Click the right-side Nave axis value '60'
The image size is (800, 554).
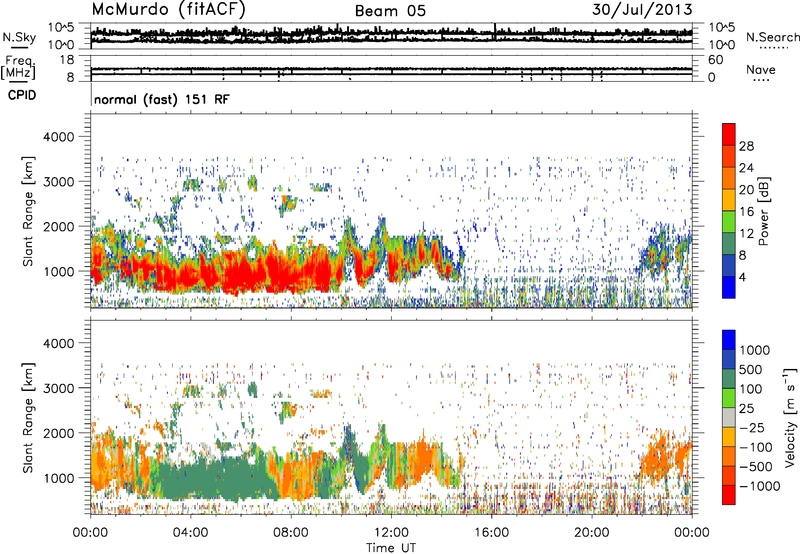pos(716,60)
